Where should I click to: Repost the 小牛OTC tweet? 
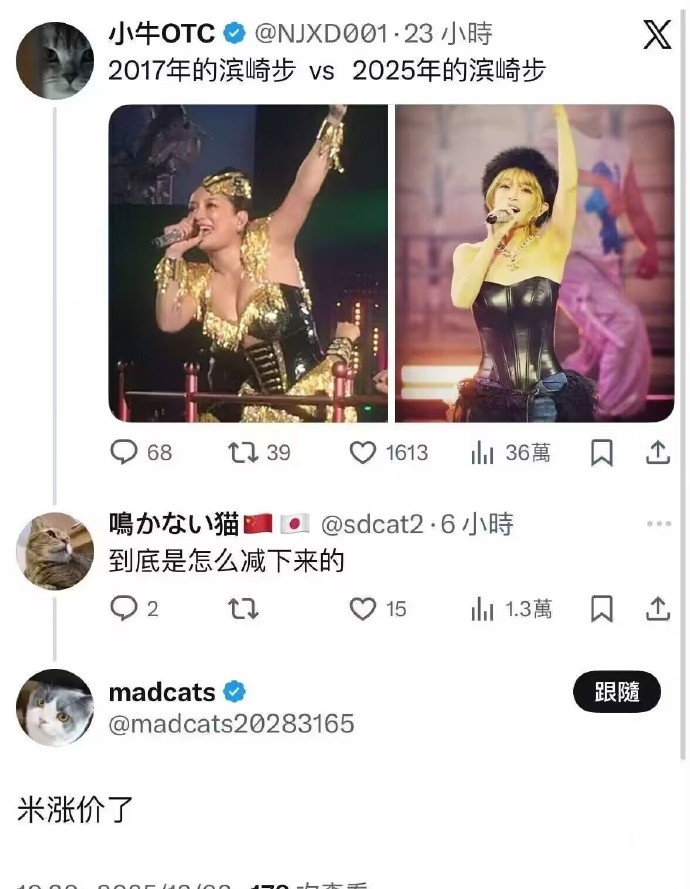pos(259,452)
